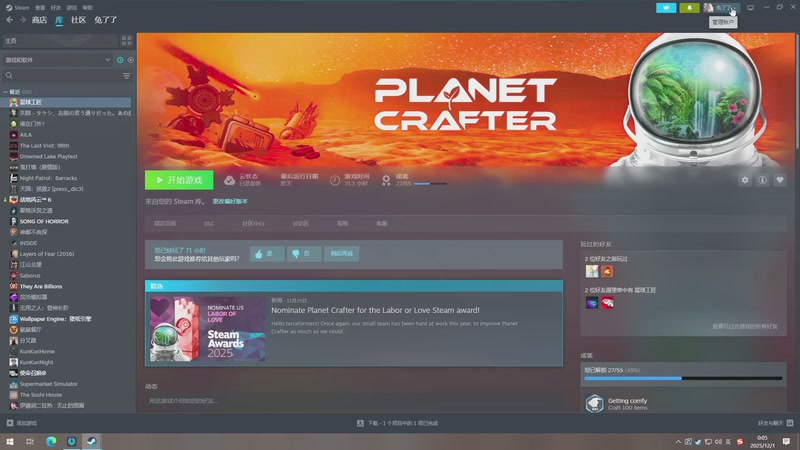The image size is (800, 450).
Task: Open advanced filter options icon
Action: tap(127, 76)
